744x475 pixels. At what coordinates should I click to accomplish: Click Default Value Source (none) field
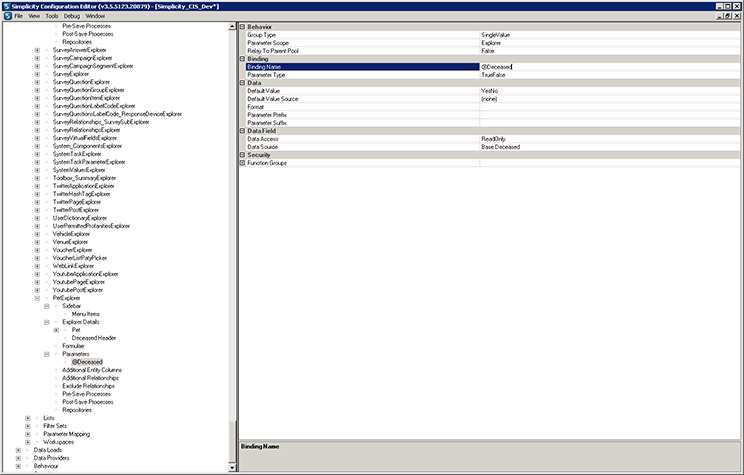(x=609, y=99)
